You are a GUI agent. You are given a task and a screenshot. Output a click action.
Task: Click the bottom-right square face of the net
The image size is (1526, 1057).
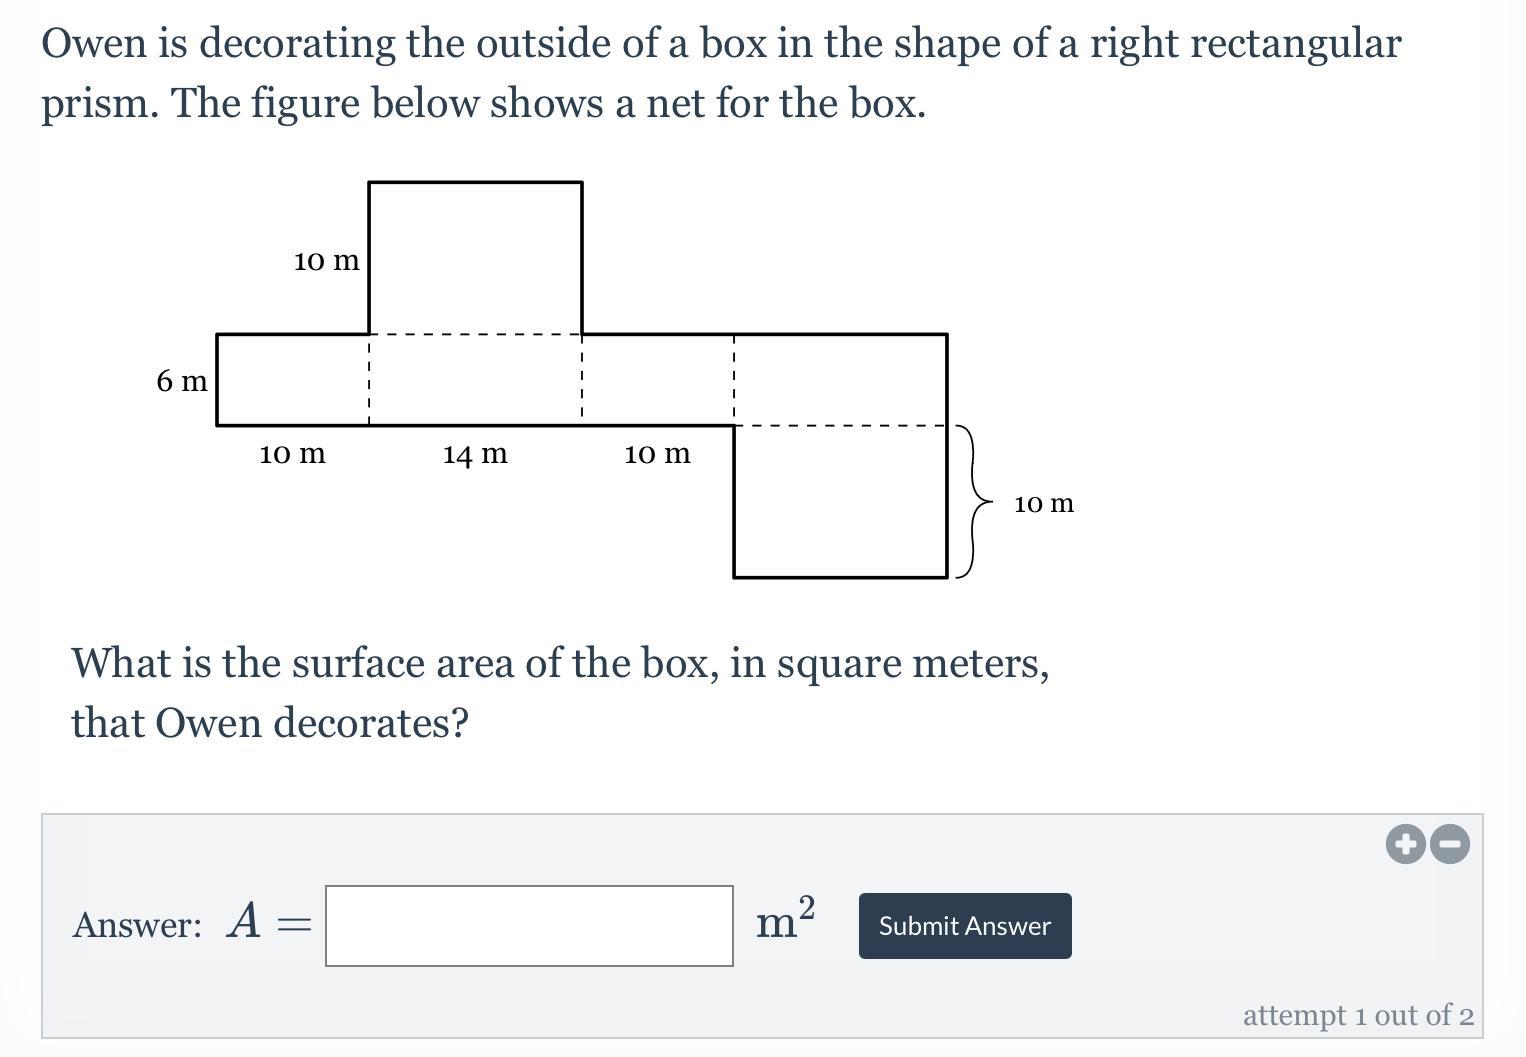[x=840, y=501]
